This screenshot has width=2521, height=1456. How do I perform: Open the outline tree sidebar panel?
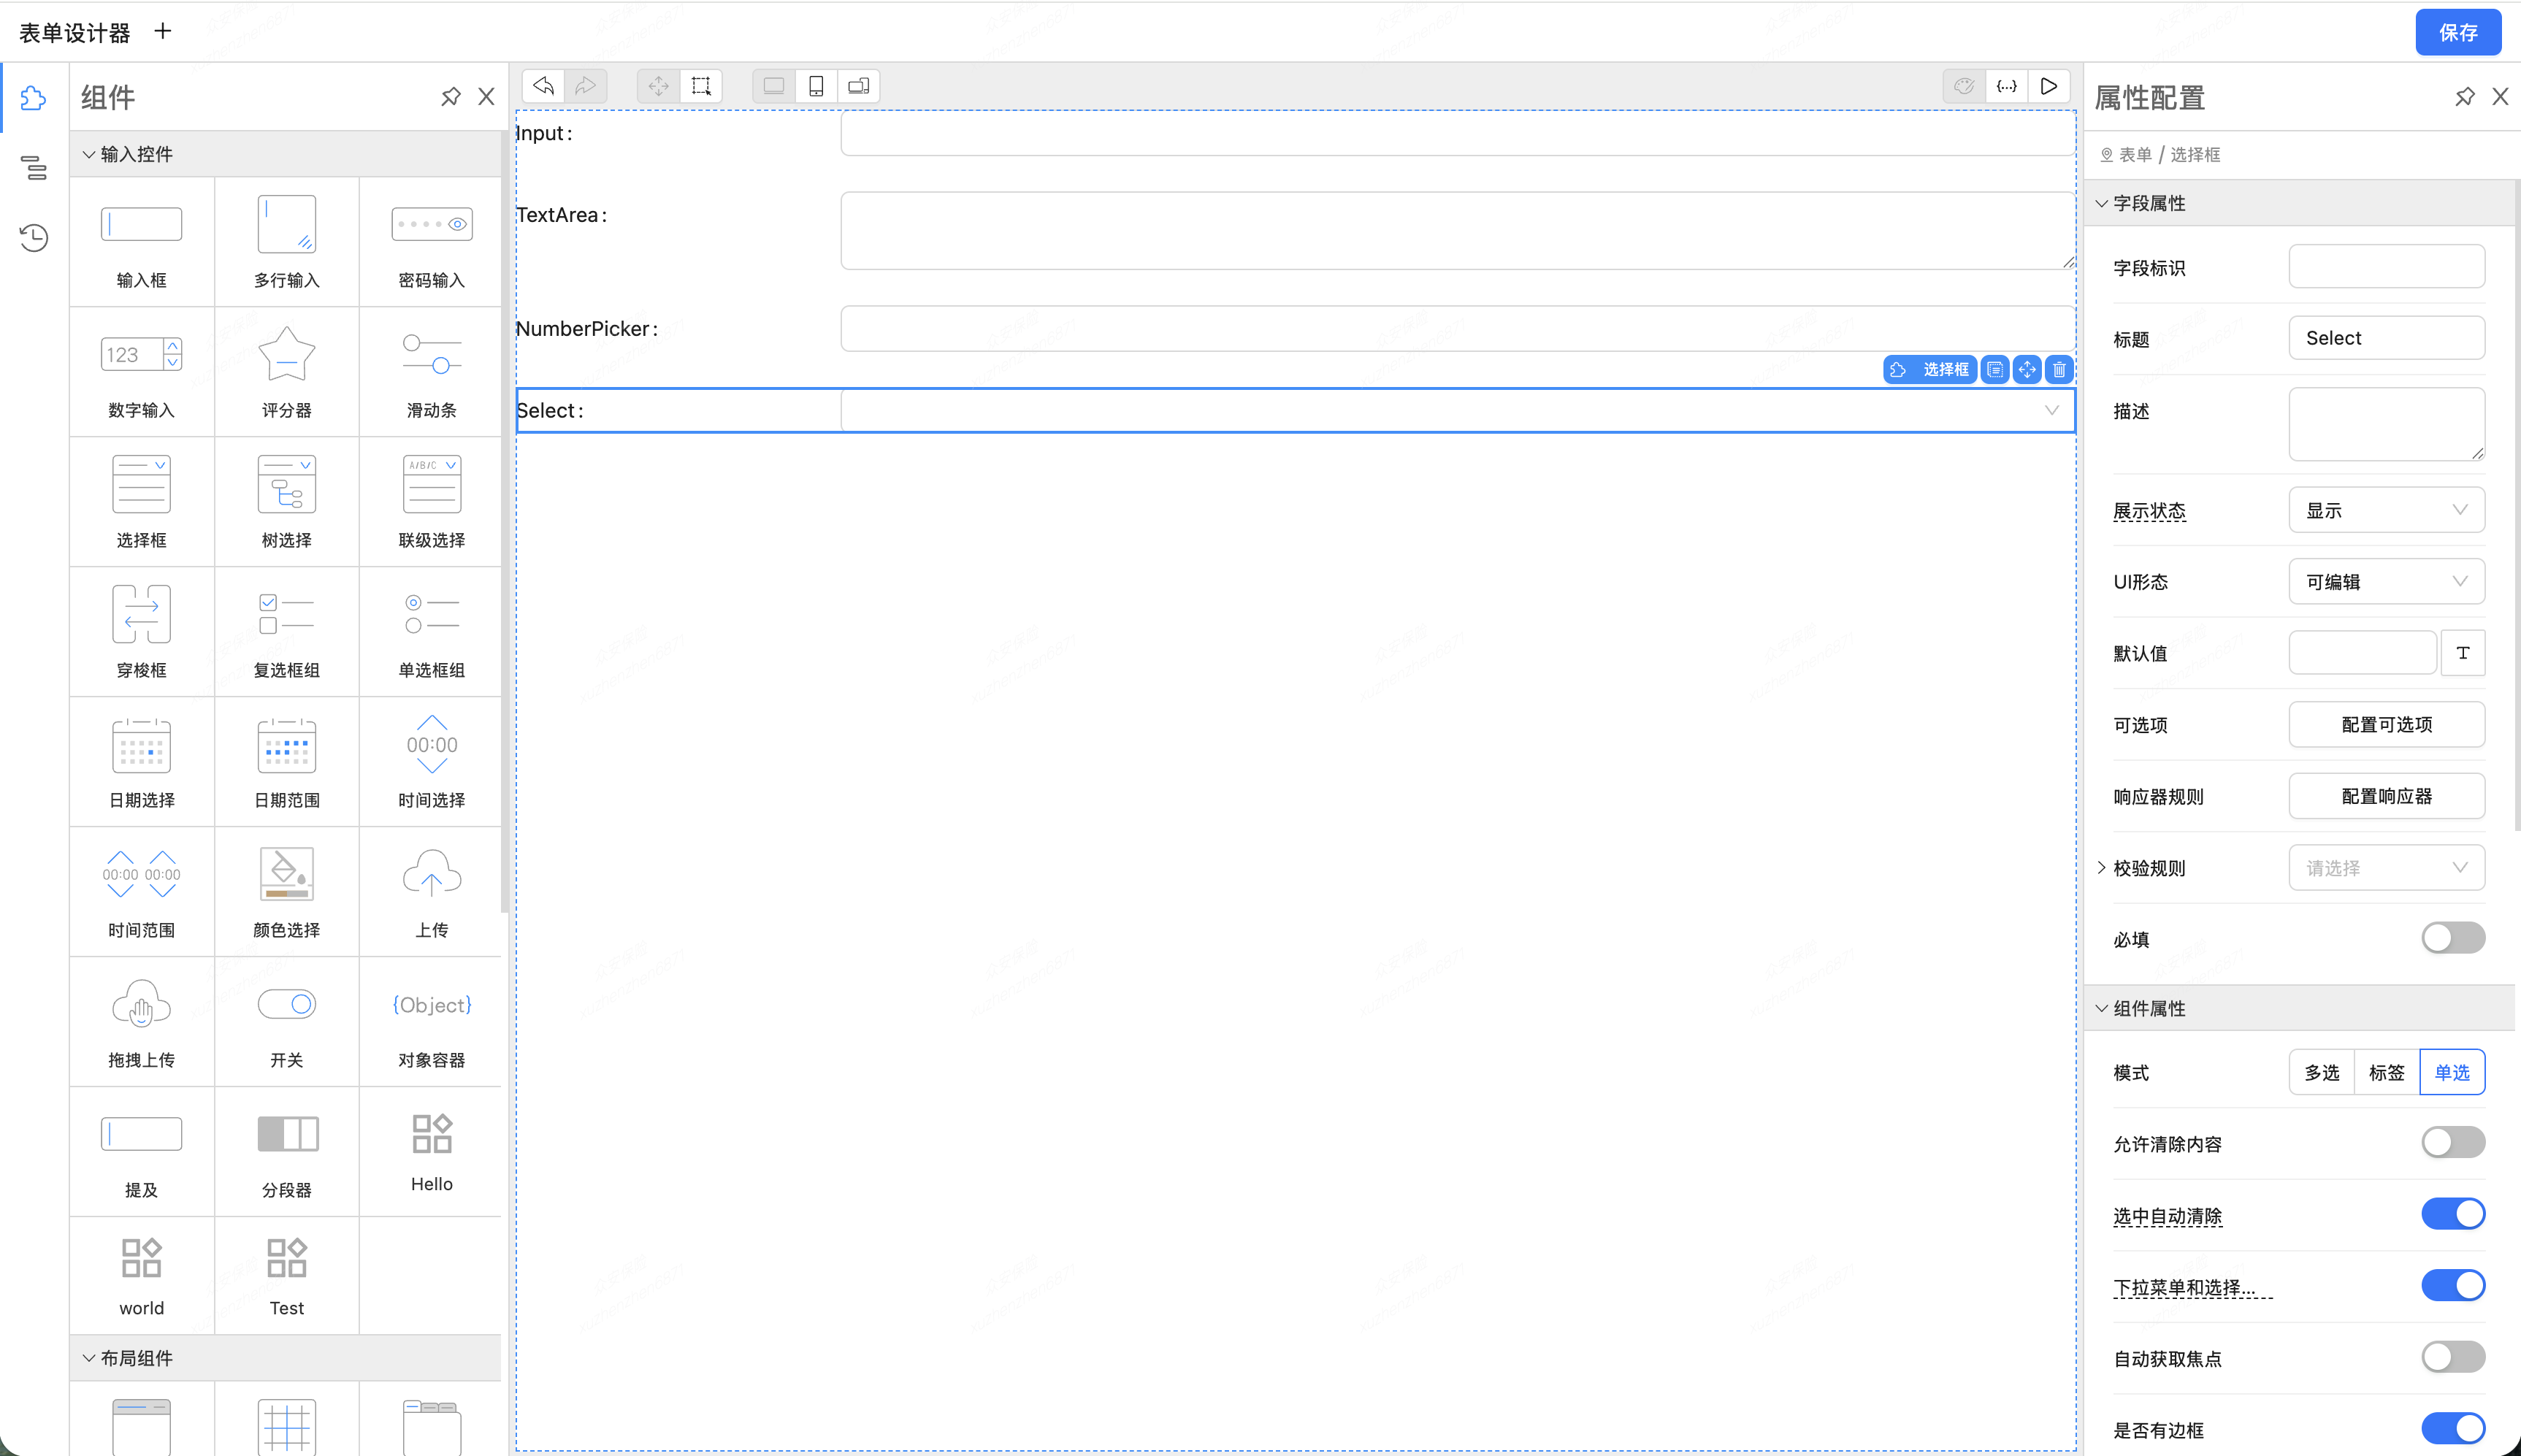pos(34,168)
